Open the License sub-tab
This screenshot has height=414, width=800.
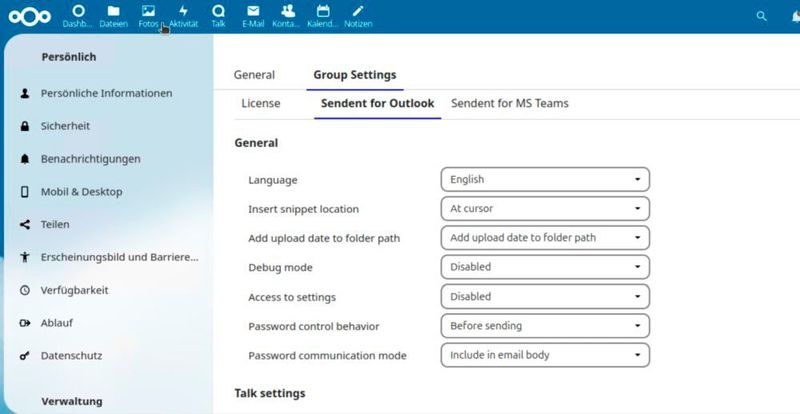pos(261,104)
